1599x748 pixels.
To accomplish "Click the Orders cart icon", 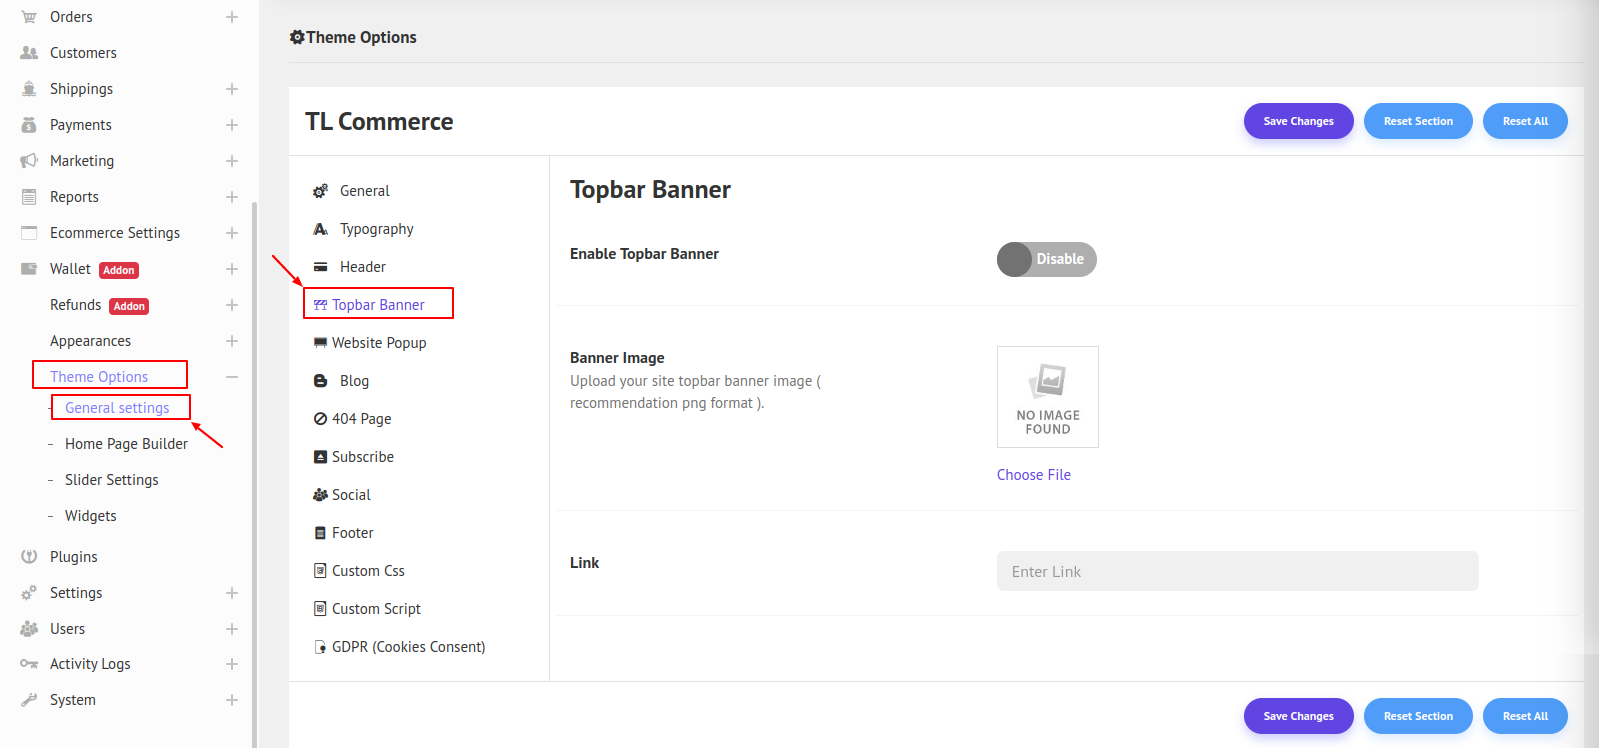I will (x=29, y=17).
